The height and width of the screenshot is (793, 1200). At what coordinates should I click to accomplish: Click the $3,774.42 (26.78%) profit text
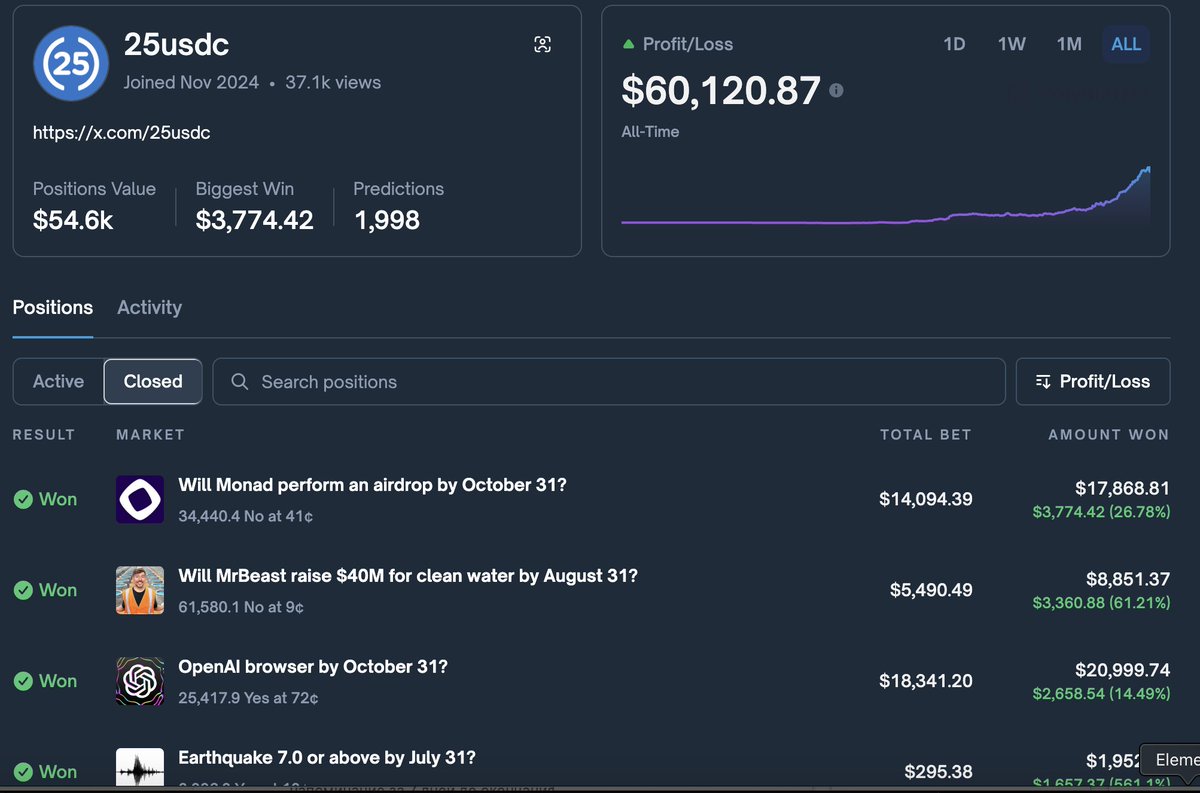click(x=1101, y=511)
